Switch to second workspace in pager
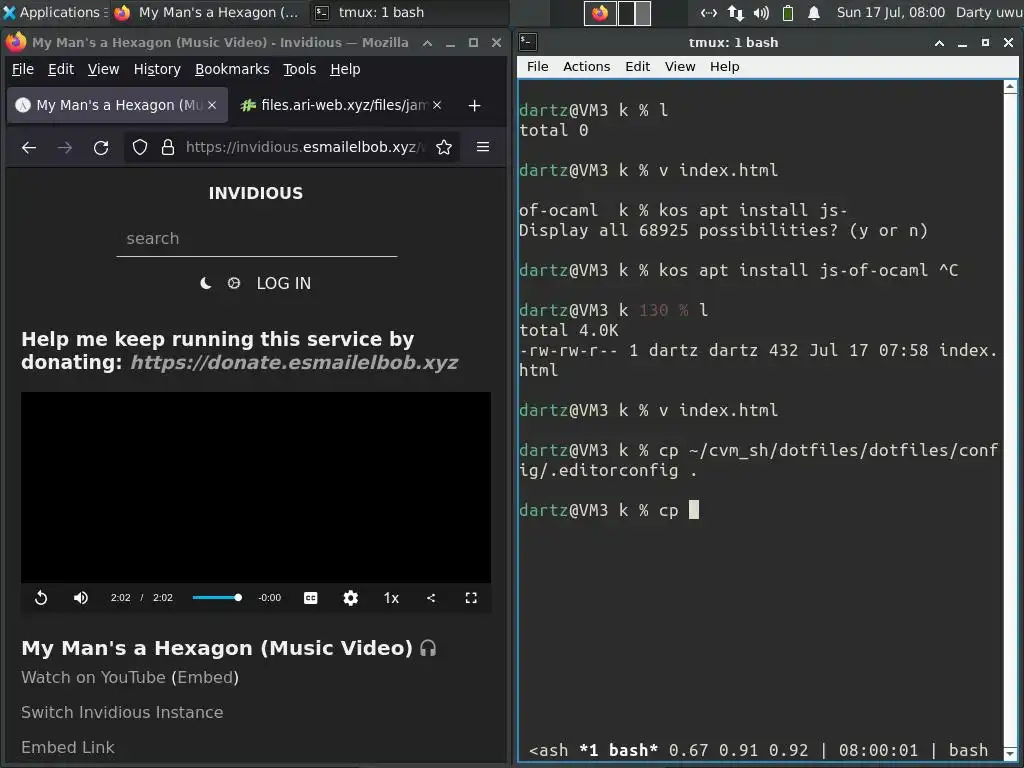The image size is (1024, 768). (x=635, y=13)
